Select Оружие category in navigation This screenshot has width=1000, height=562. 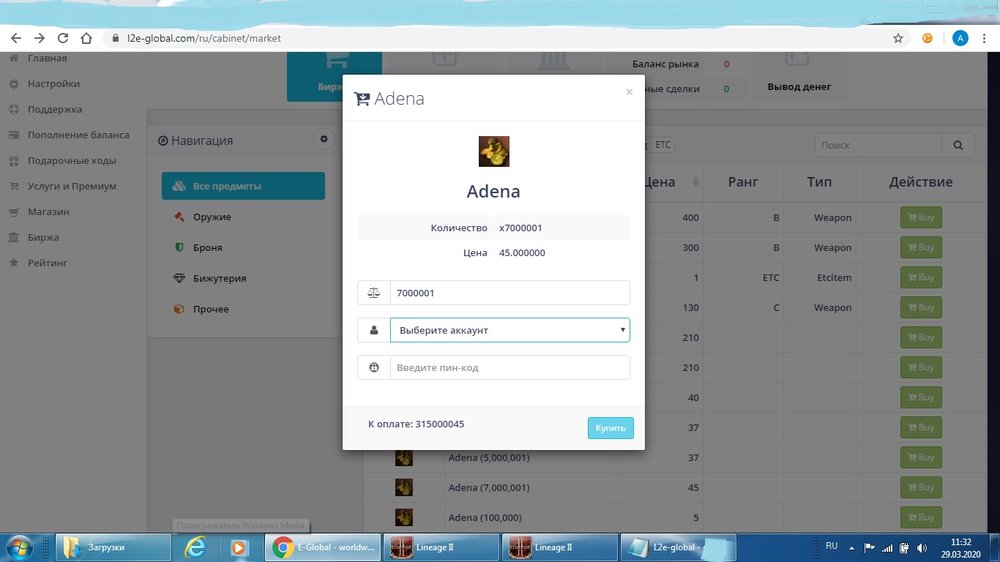(x=211, y=217)
